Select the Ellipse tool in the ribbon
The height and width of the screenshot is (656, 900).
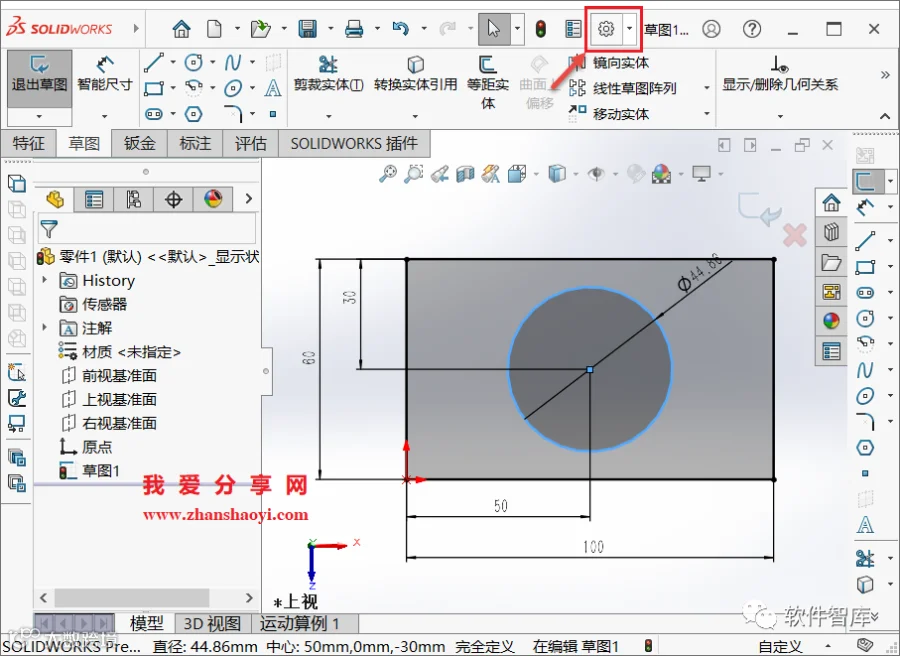pos(232,88)
